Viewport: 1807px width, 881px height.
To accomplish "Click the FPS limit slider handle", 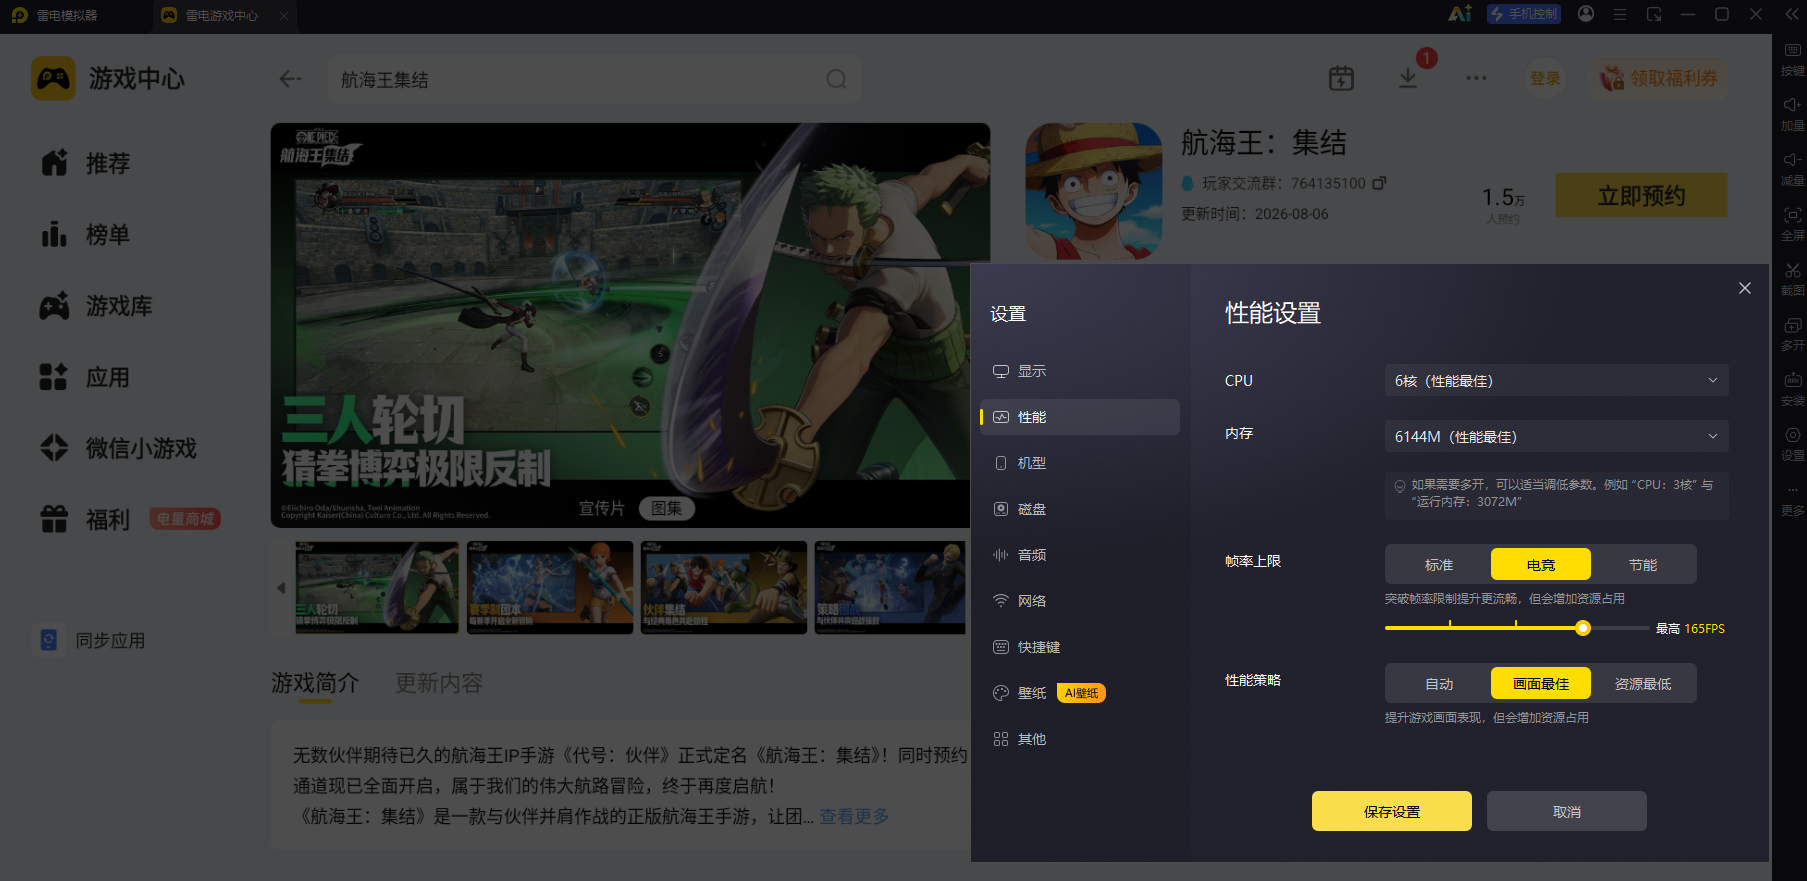I will click(1583, 628).
